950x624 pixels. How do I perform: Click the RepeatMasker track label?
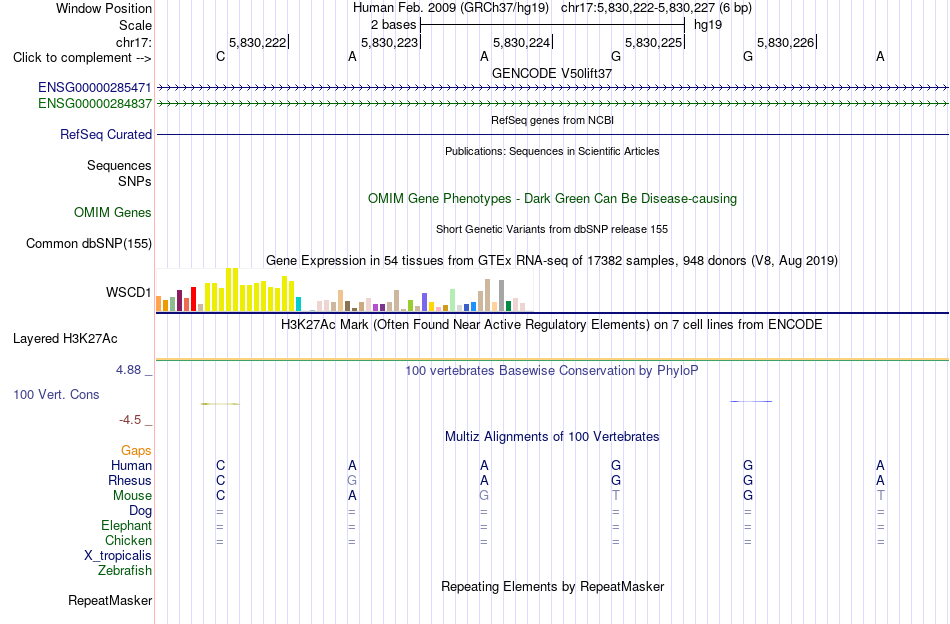pos(110,601)
